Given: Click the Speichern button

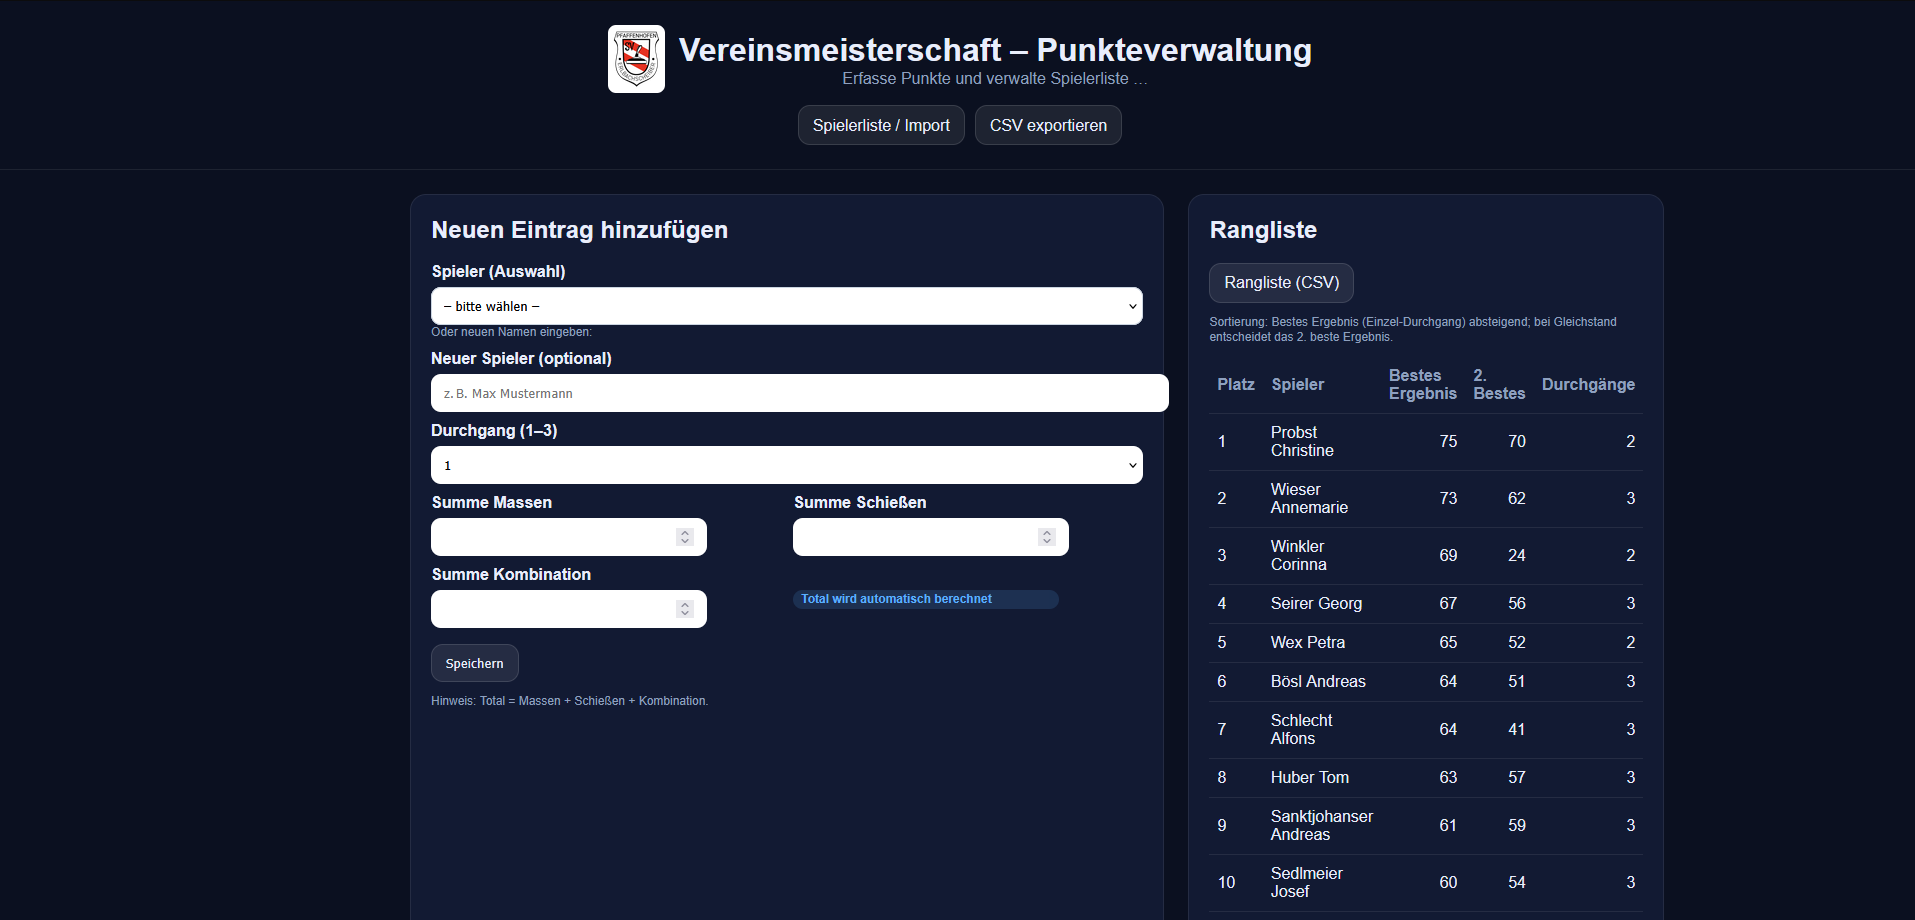Looking at the screenshot, I should coord(474,663).
